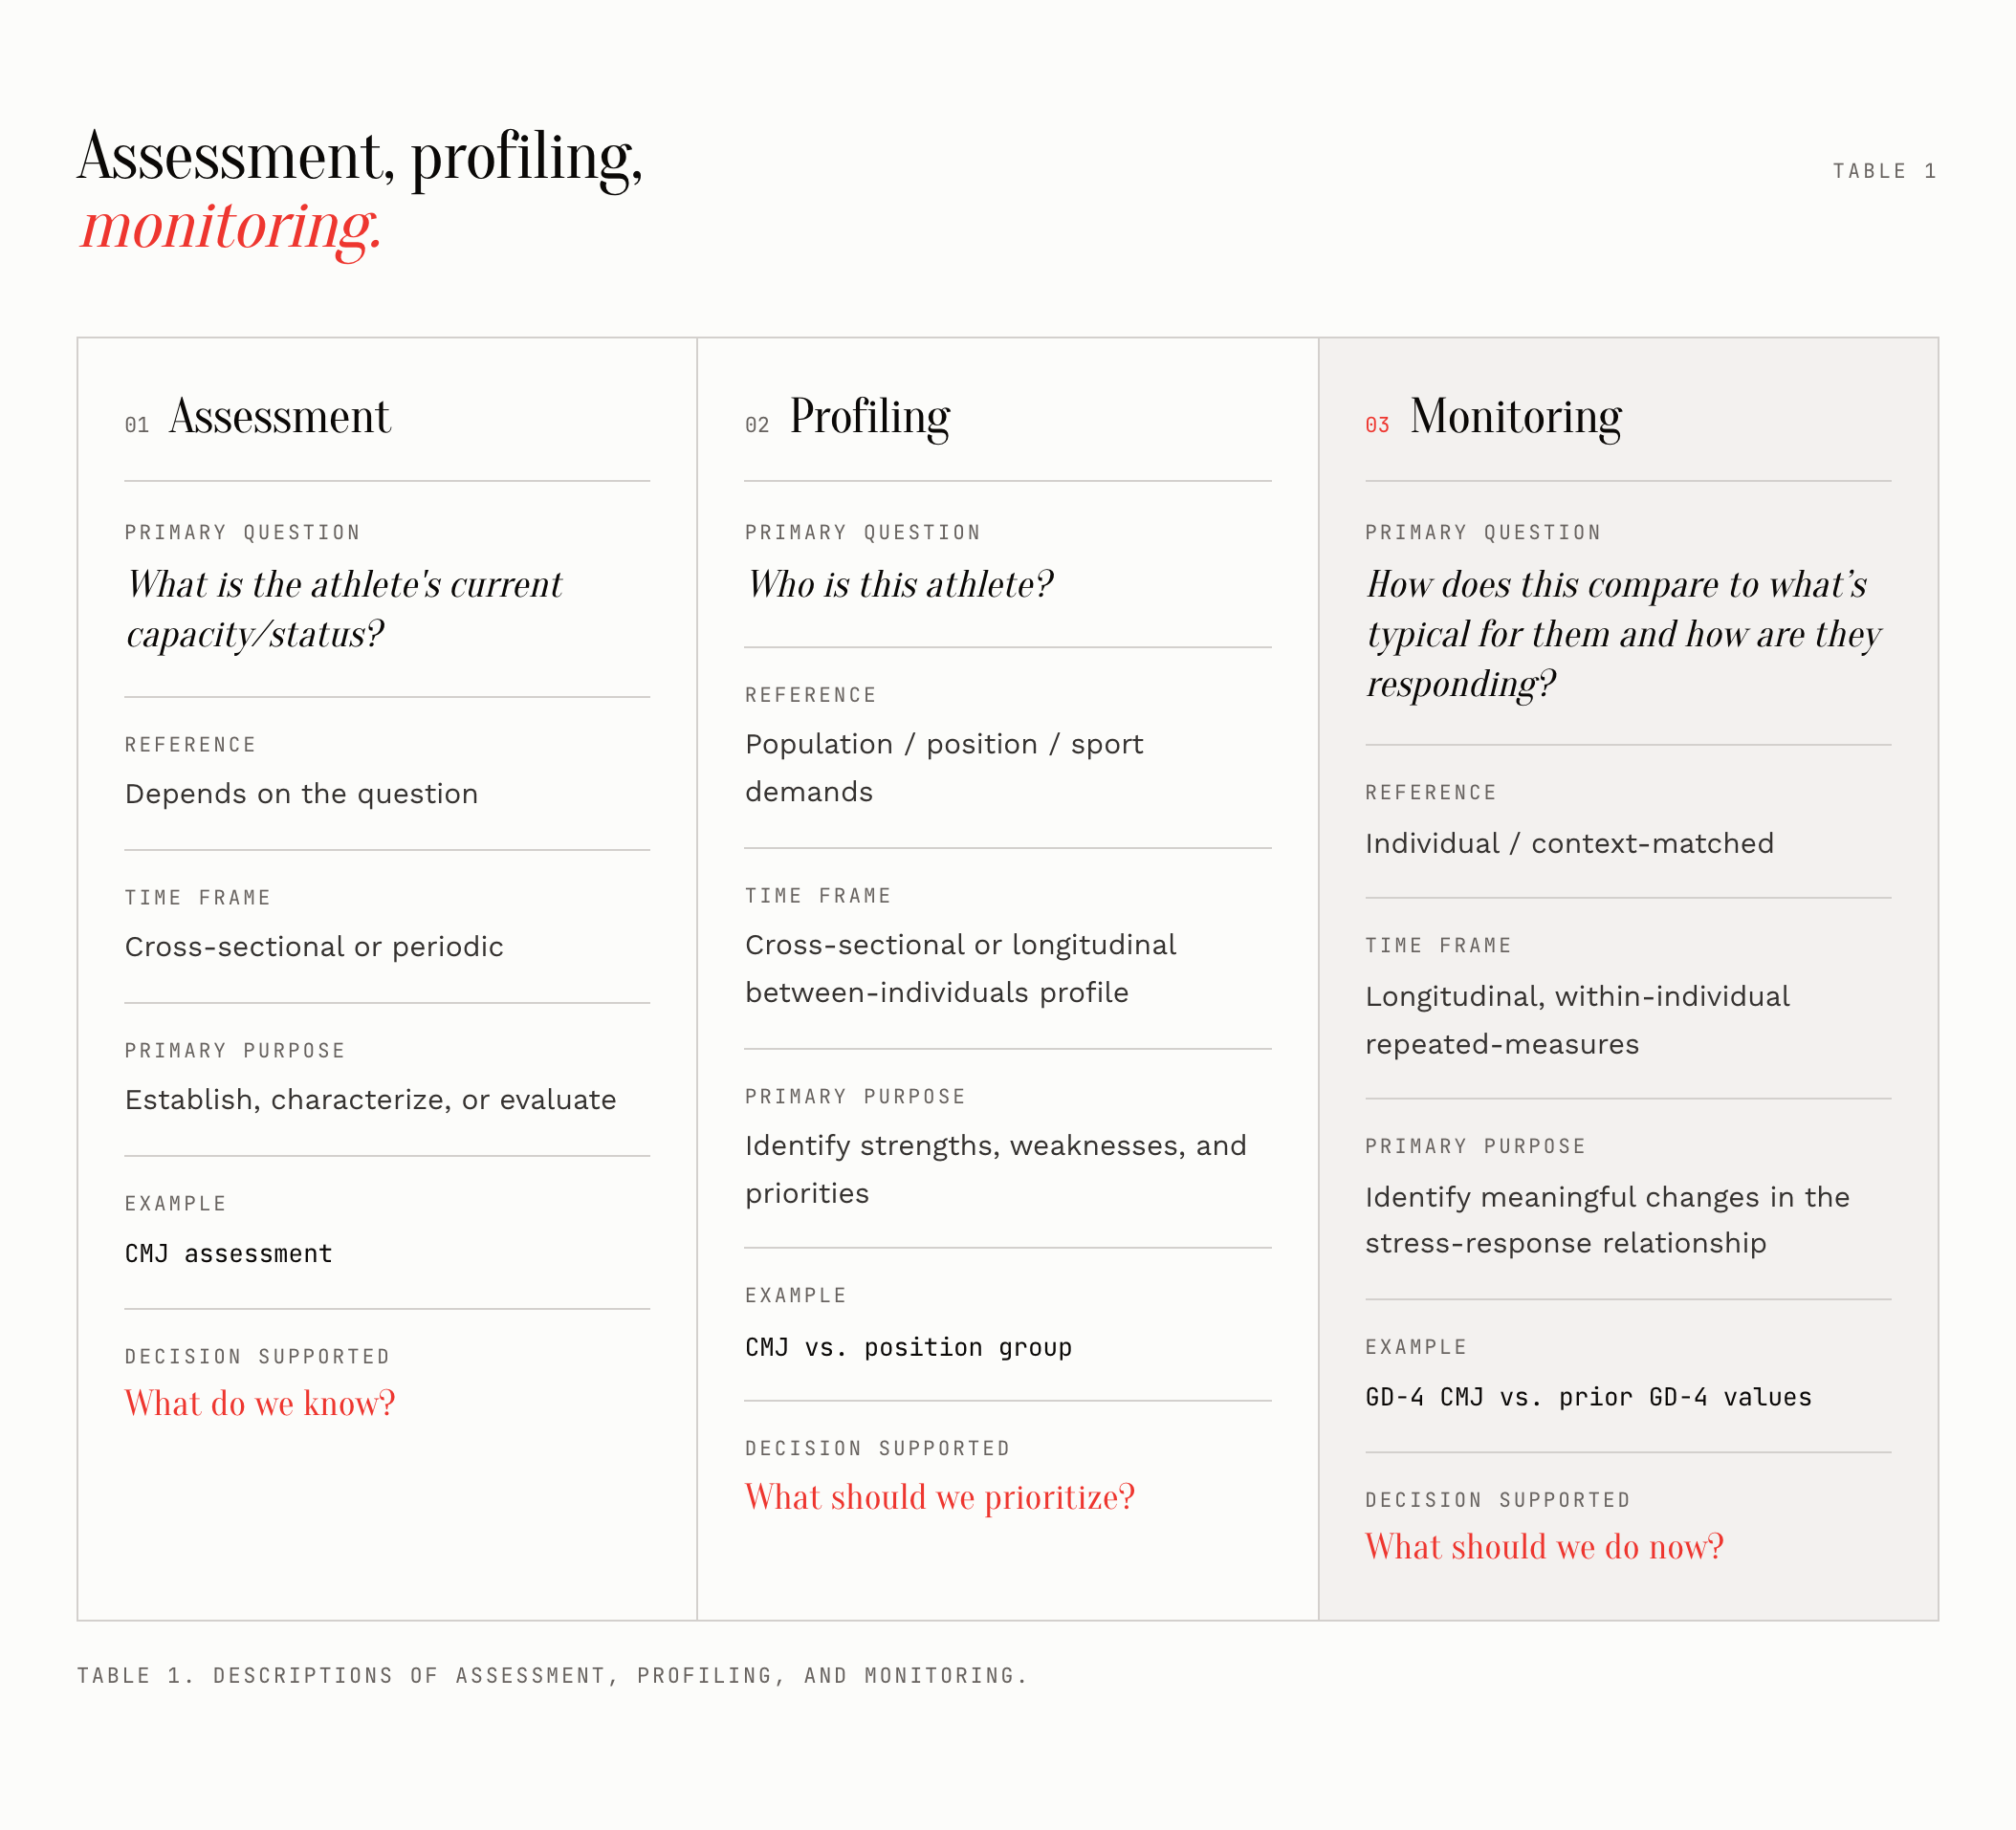Click 'Population / position / sport demands' text
Viewport: 2016px width, 1830px height.
tap(944, 768)
